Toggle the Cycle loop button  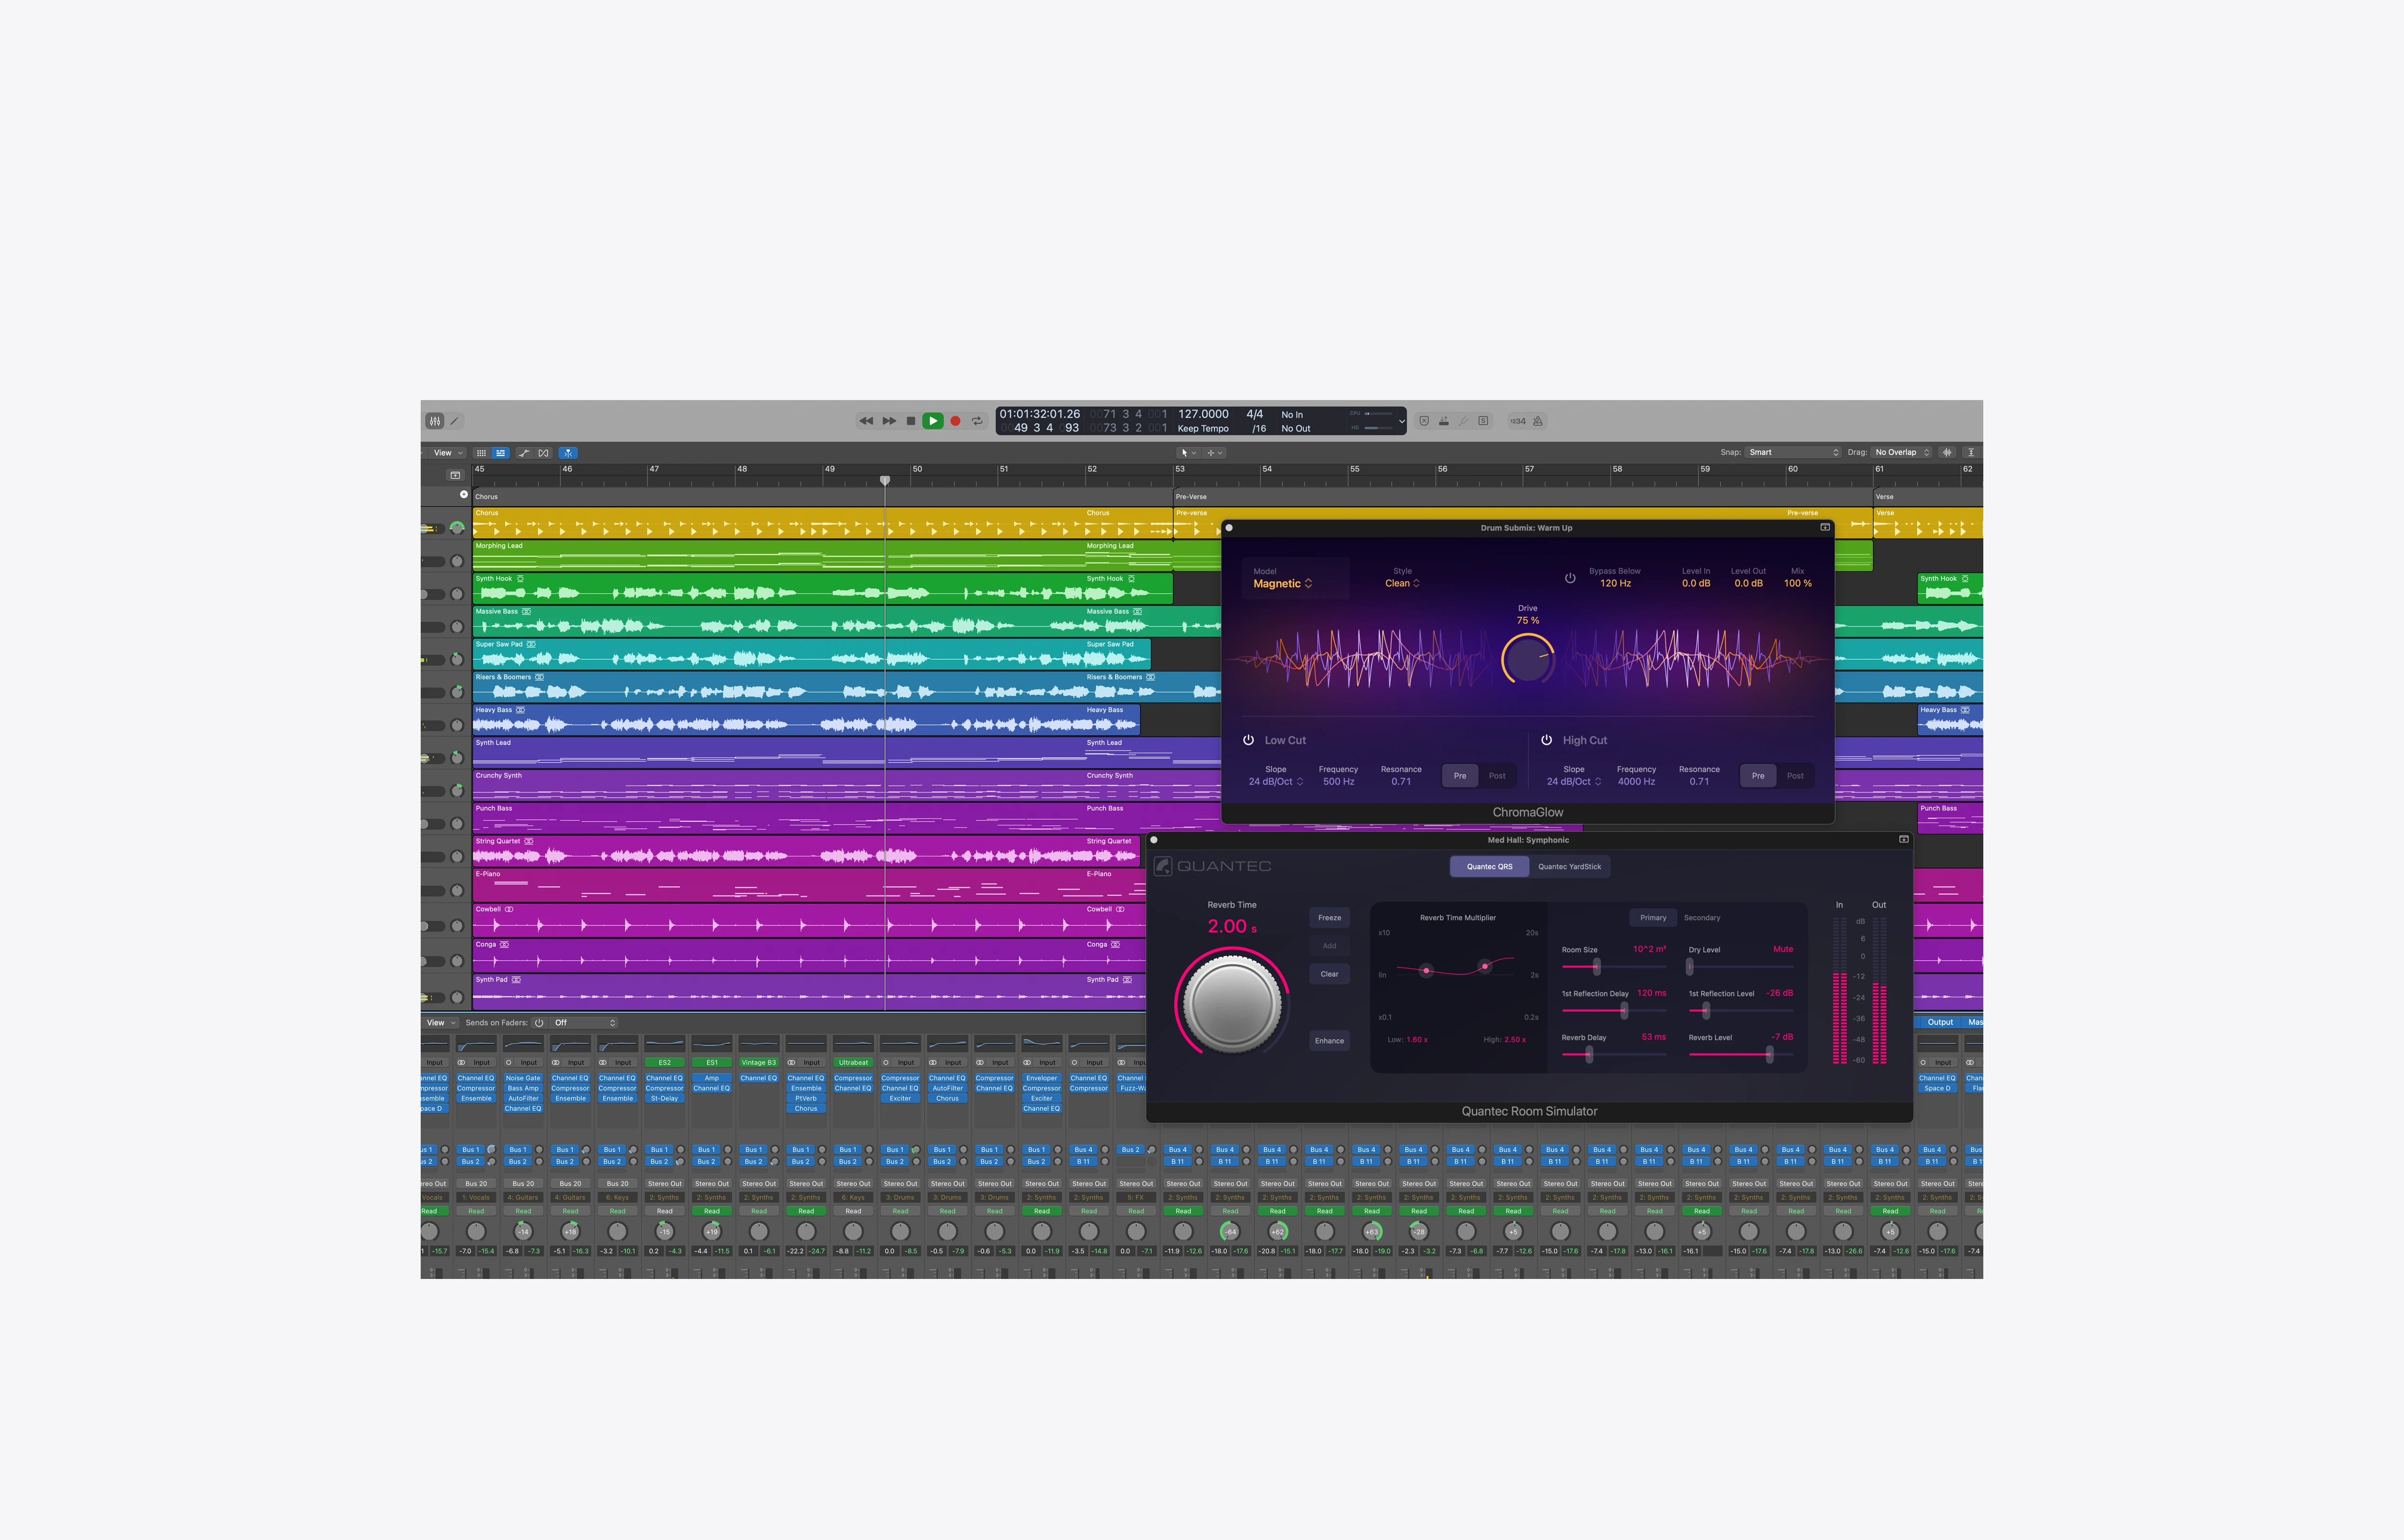pyautogui.click(x=977, y=421)
